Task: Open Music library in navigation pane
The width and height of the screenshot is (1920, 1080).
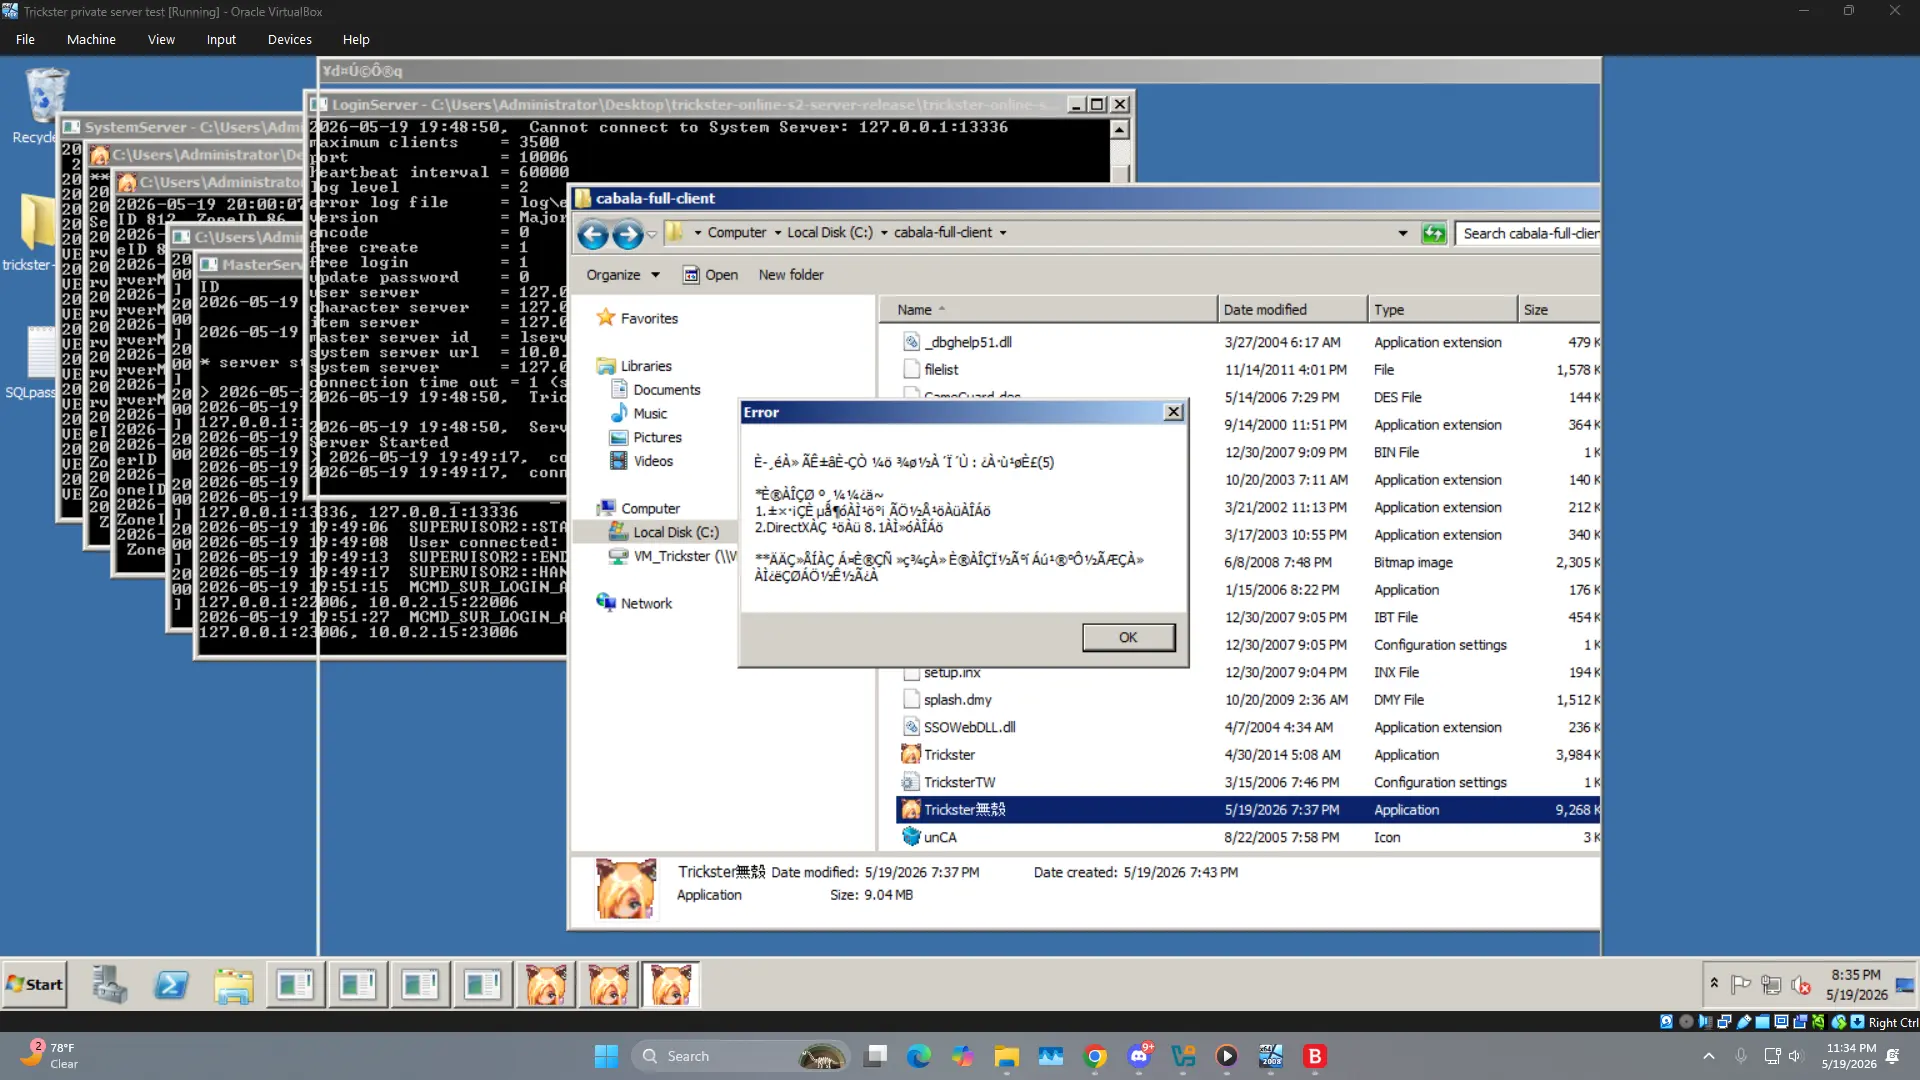Action: click(x=638, y=414)
